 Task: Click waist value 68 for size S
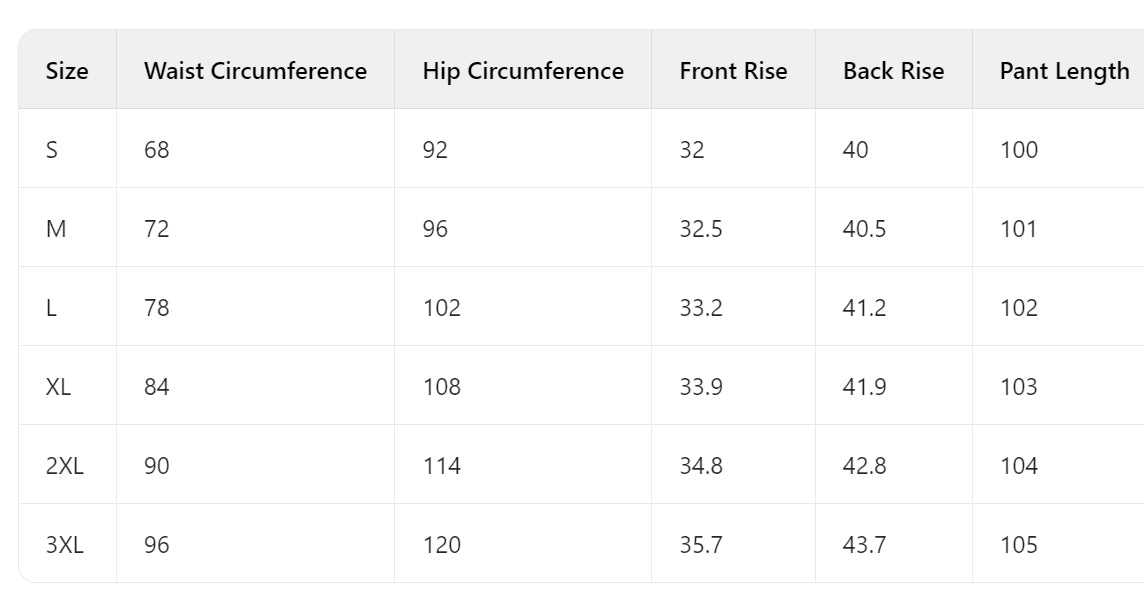[157, 150]
